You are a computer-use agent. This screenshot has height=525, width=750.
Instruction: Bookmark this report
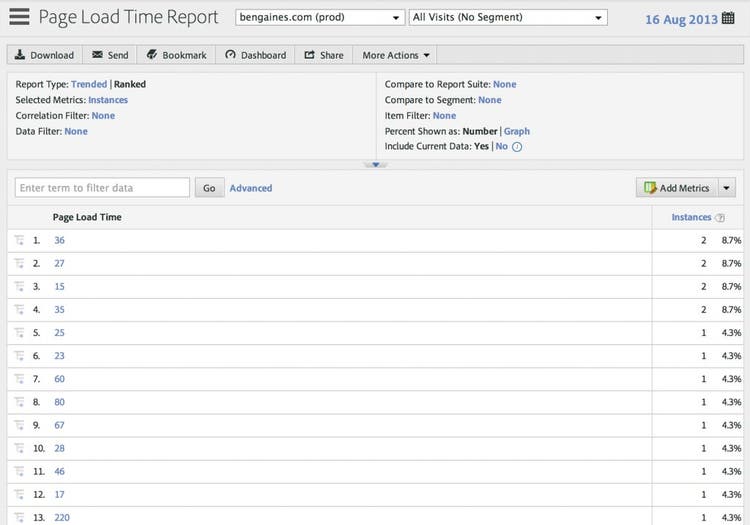coord(177,55)
